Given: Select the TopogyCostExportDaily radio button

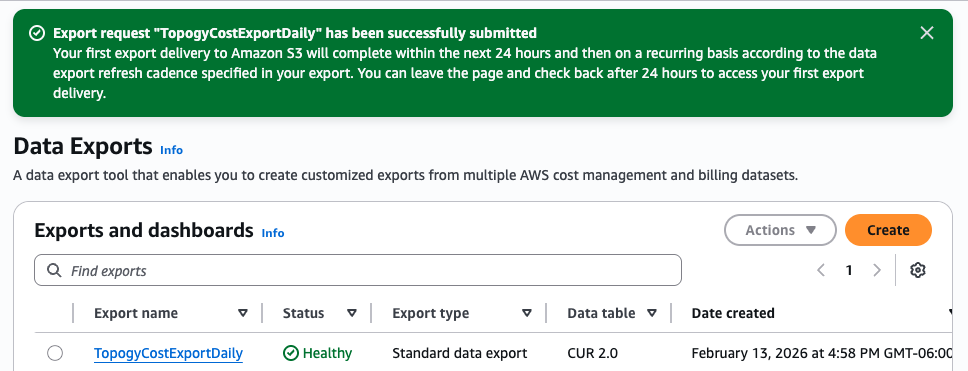Looking at the screenshot, I should (55, 353).
